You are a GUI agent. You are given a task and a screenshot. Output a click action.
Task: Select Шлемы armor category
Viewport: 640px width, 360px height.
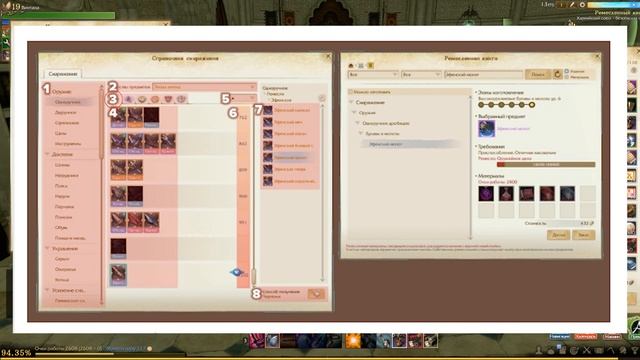pos(62,165)
